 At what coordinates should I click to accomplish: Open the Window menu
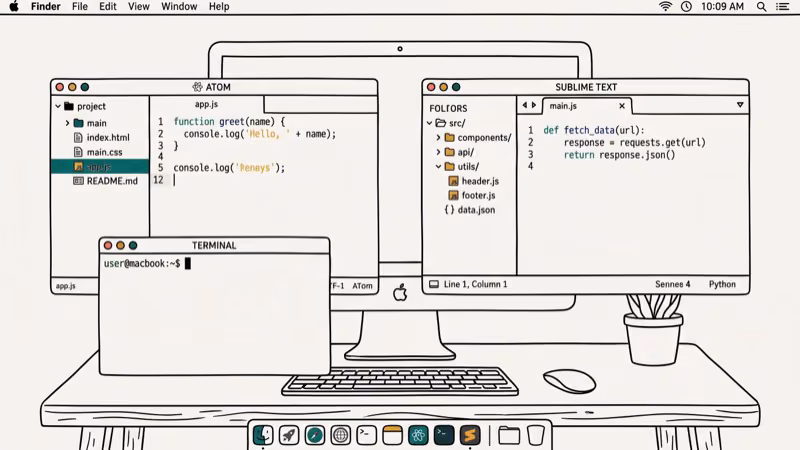tap(179, 7)
